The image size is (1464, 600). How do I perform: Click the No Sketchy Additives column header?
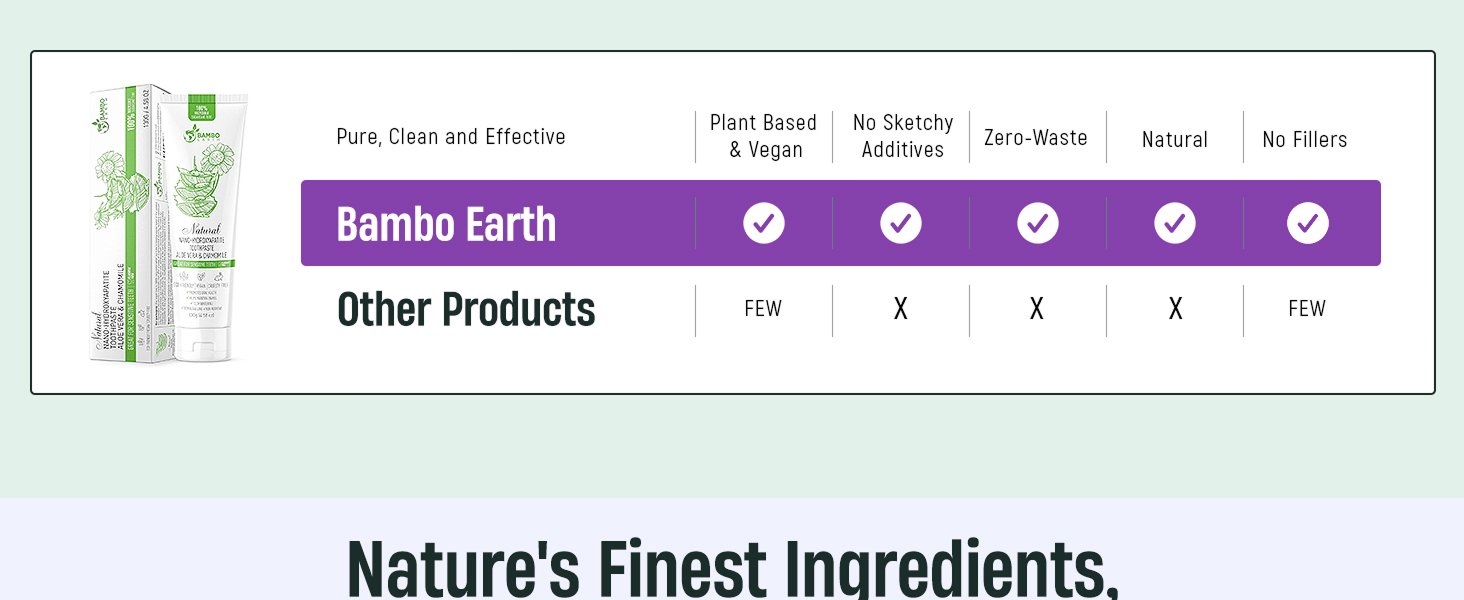pyautogui.click(x=903, y=136)
